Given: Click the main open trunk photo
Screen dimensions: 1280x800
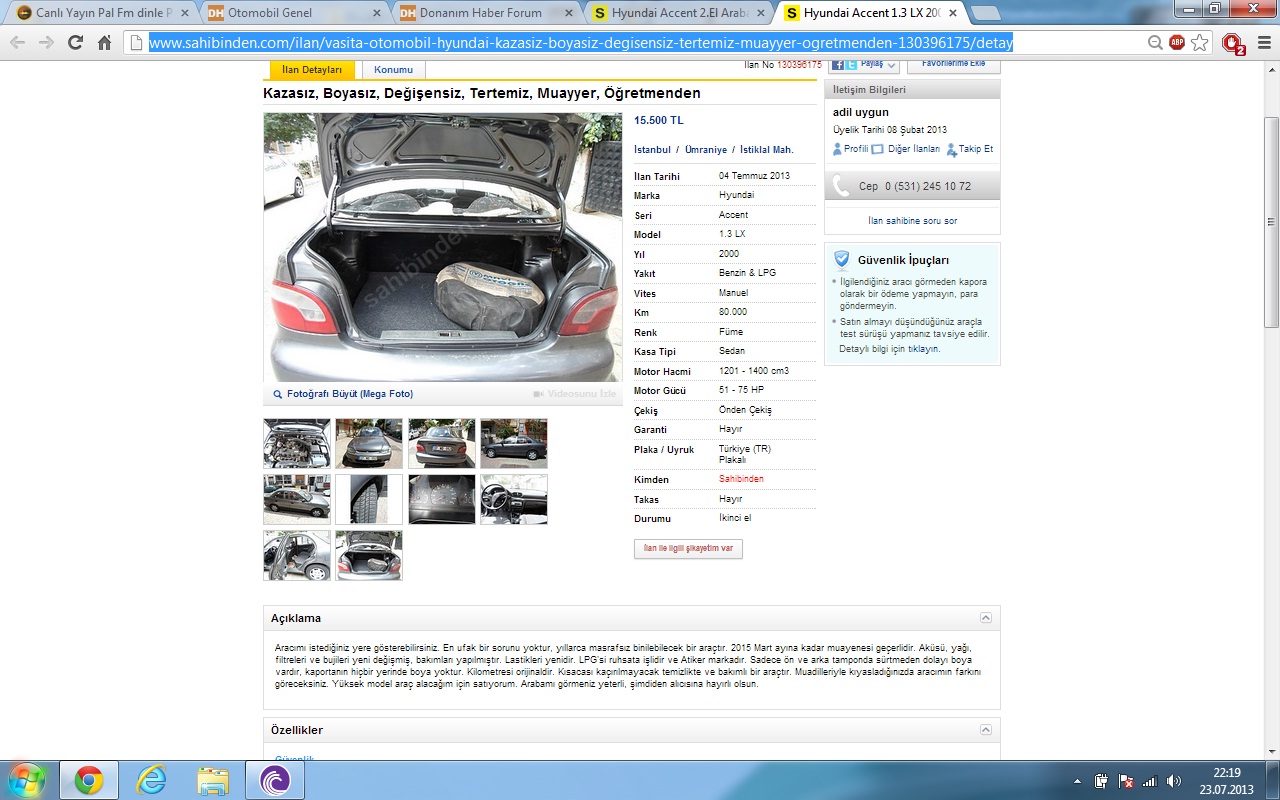Looking at the screenshot, I should (442, 247).
